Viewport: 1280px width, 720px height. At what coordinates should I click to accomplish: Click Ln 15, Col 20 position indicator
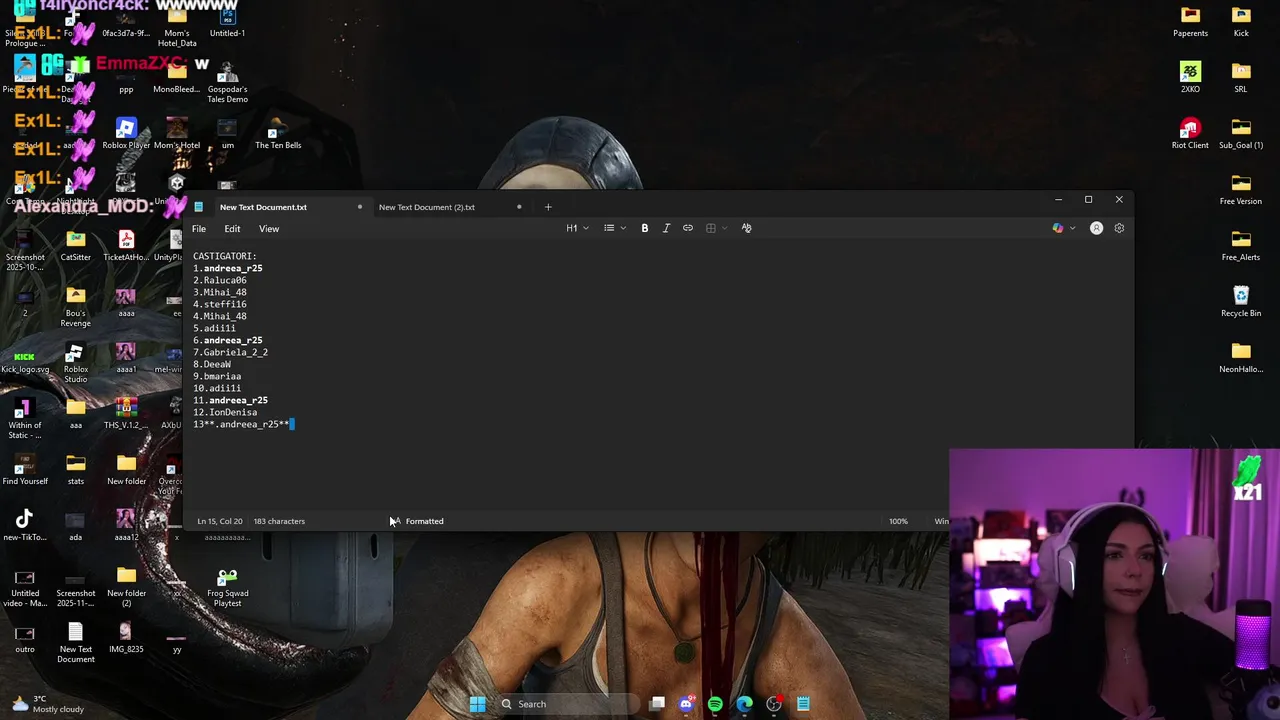(219, 521)
